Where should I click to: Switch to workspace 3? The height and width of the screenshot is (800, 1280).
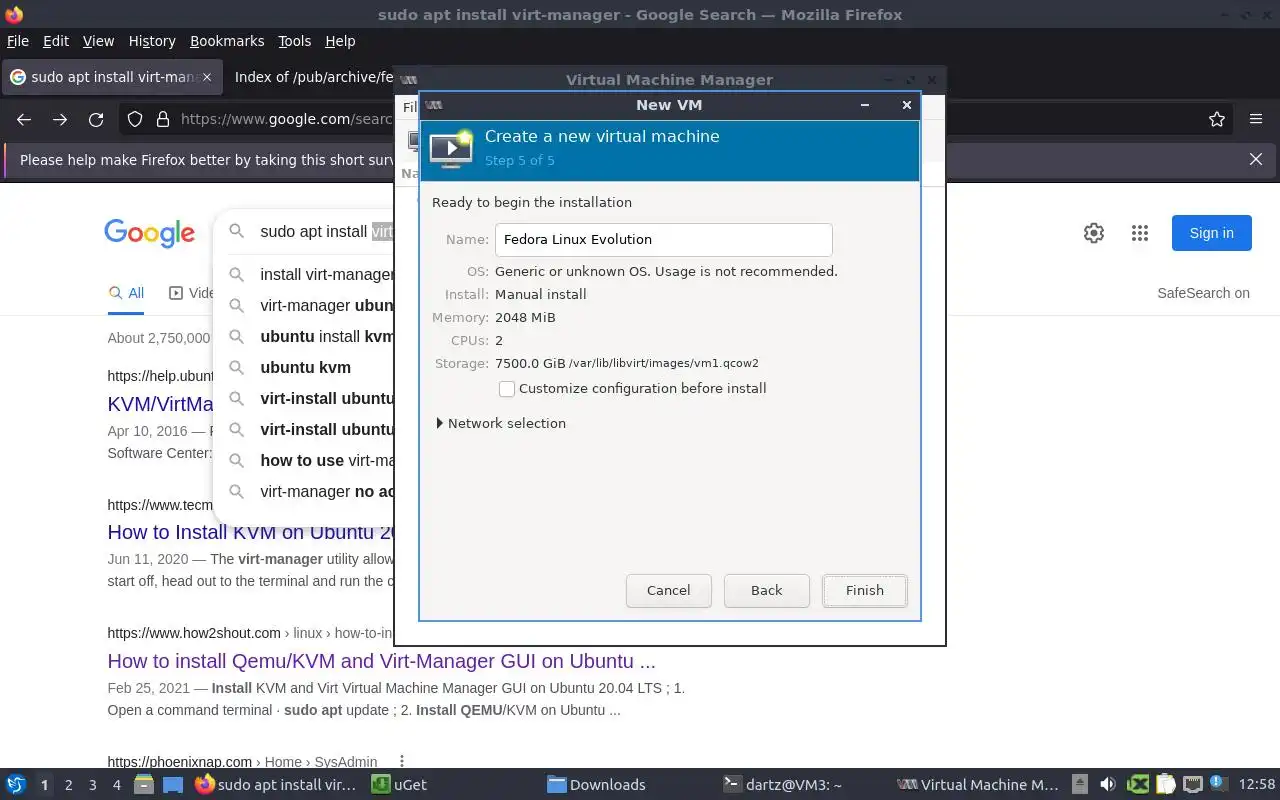click(x=92, y=785)
